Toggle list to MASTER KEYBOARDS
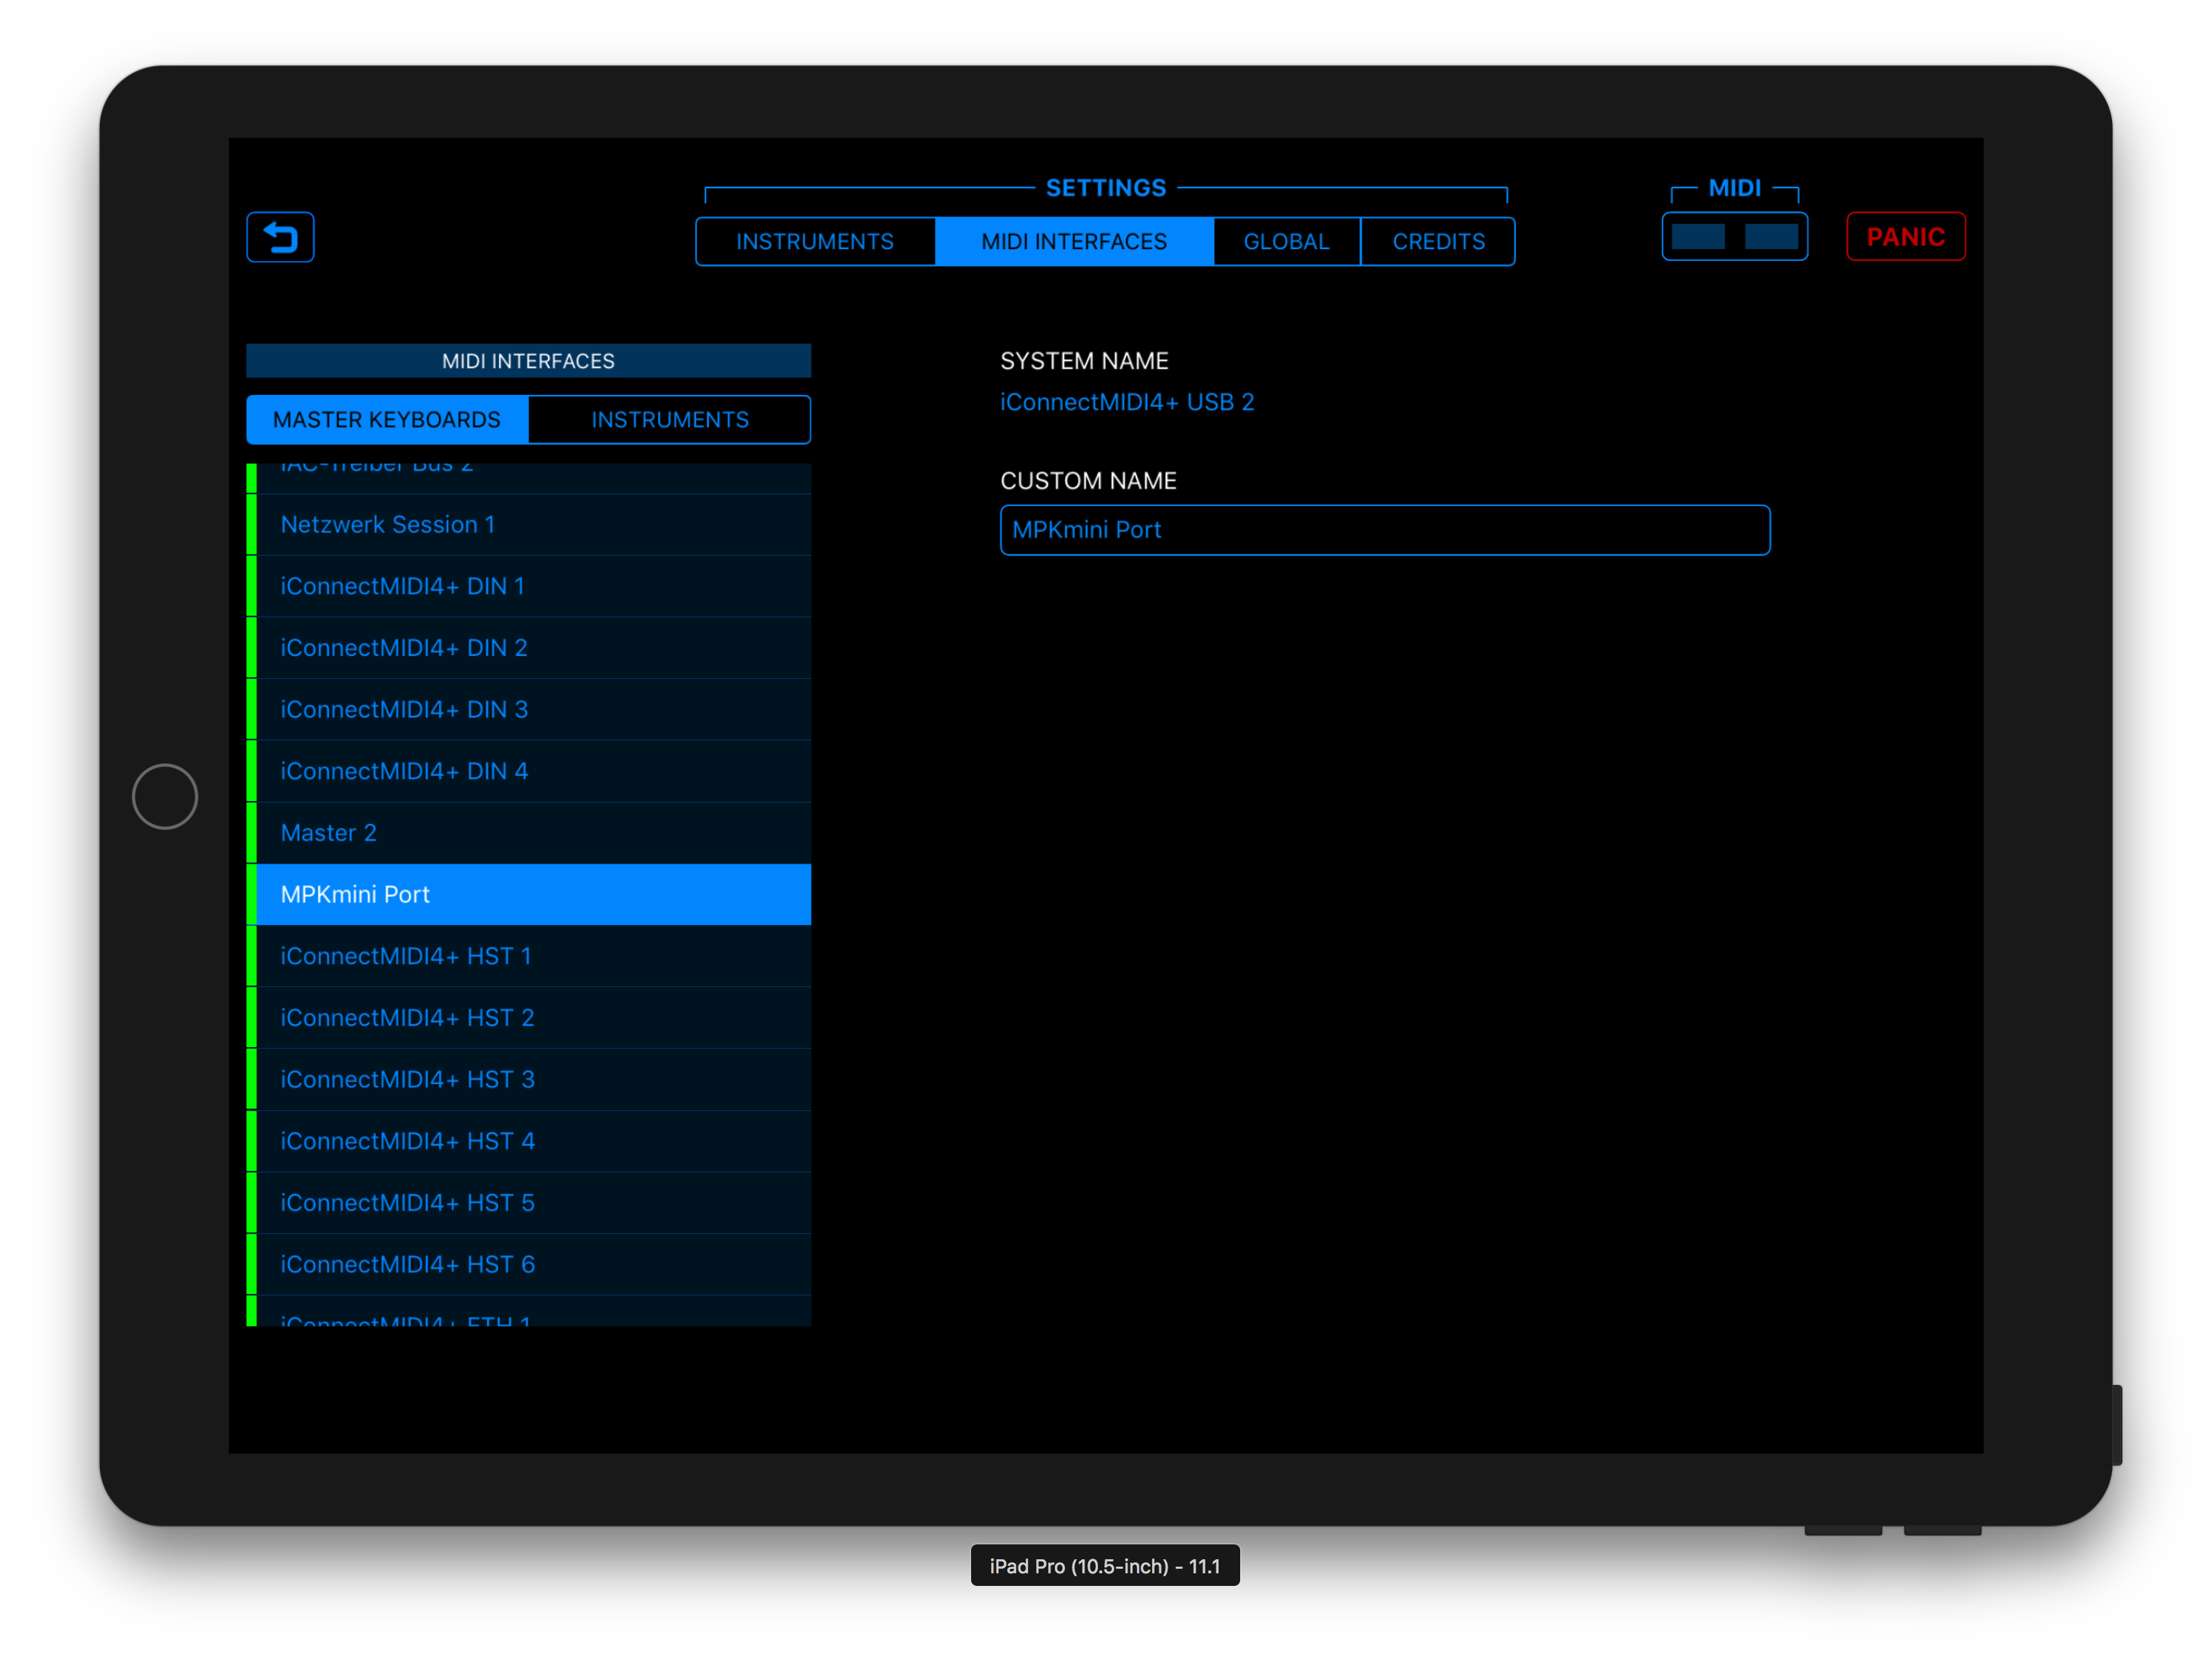The width and height of the screenshot is (2212, 1663). pyautogui.click(x=387, y=420)
